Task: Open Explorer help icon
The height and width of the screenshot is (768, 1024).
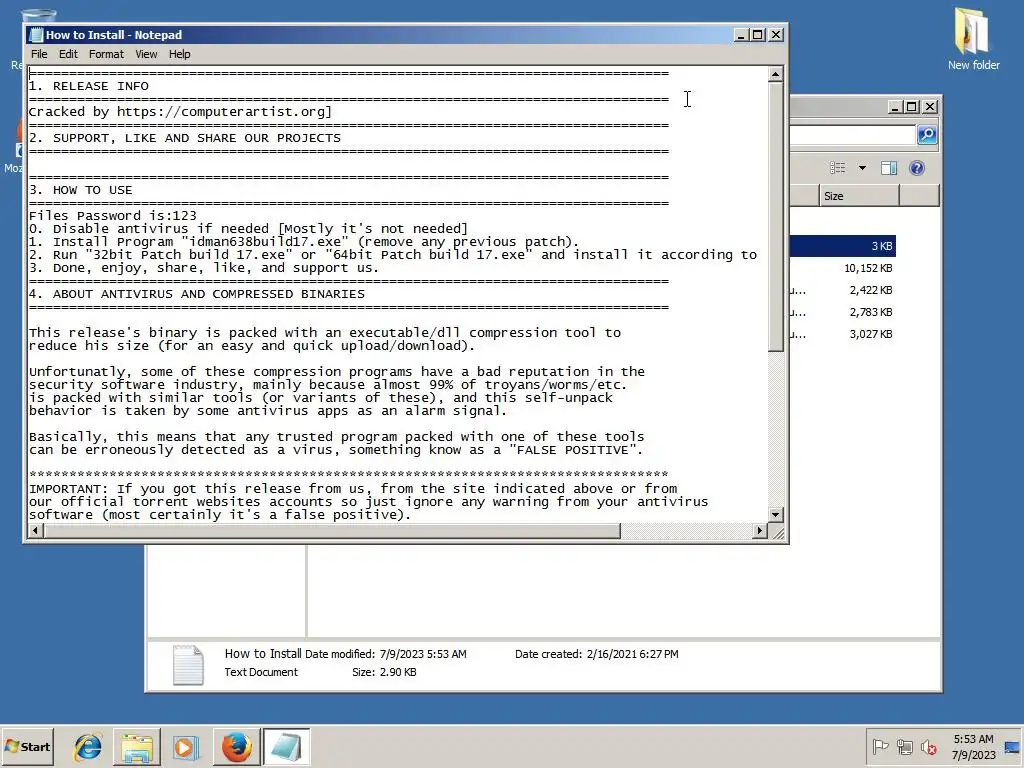Action: pyautogui.click(x=917, y=168)
